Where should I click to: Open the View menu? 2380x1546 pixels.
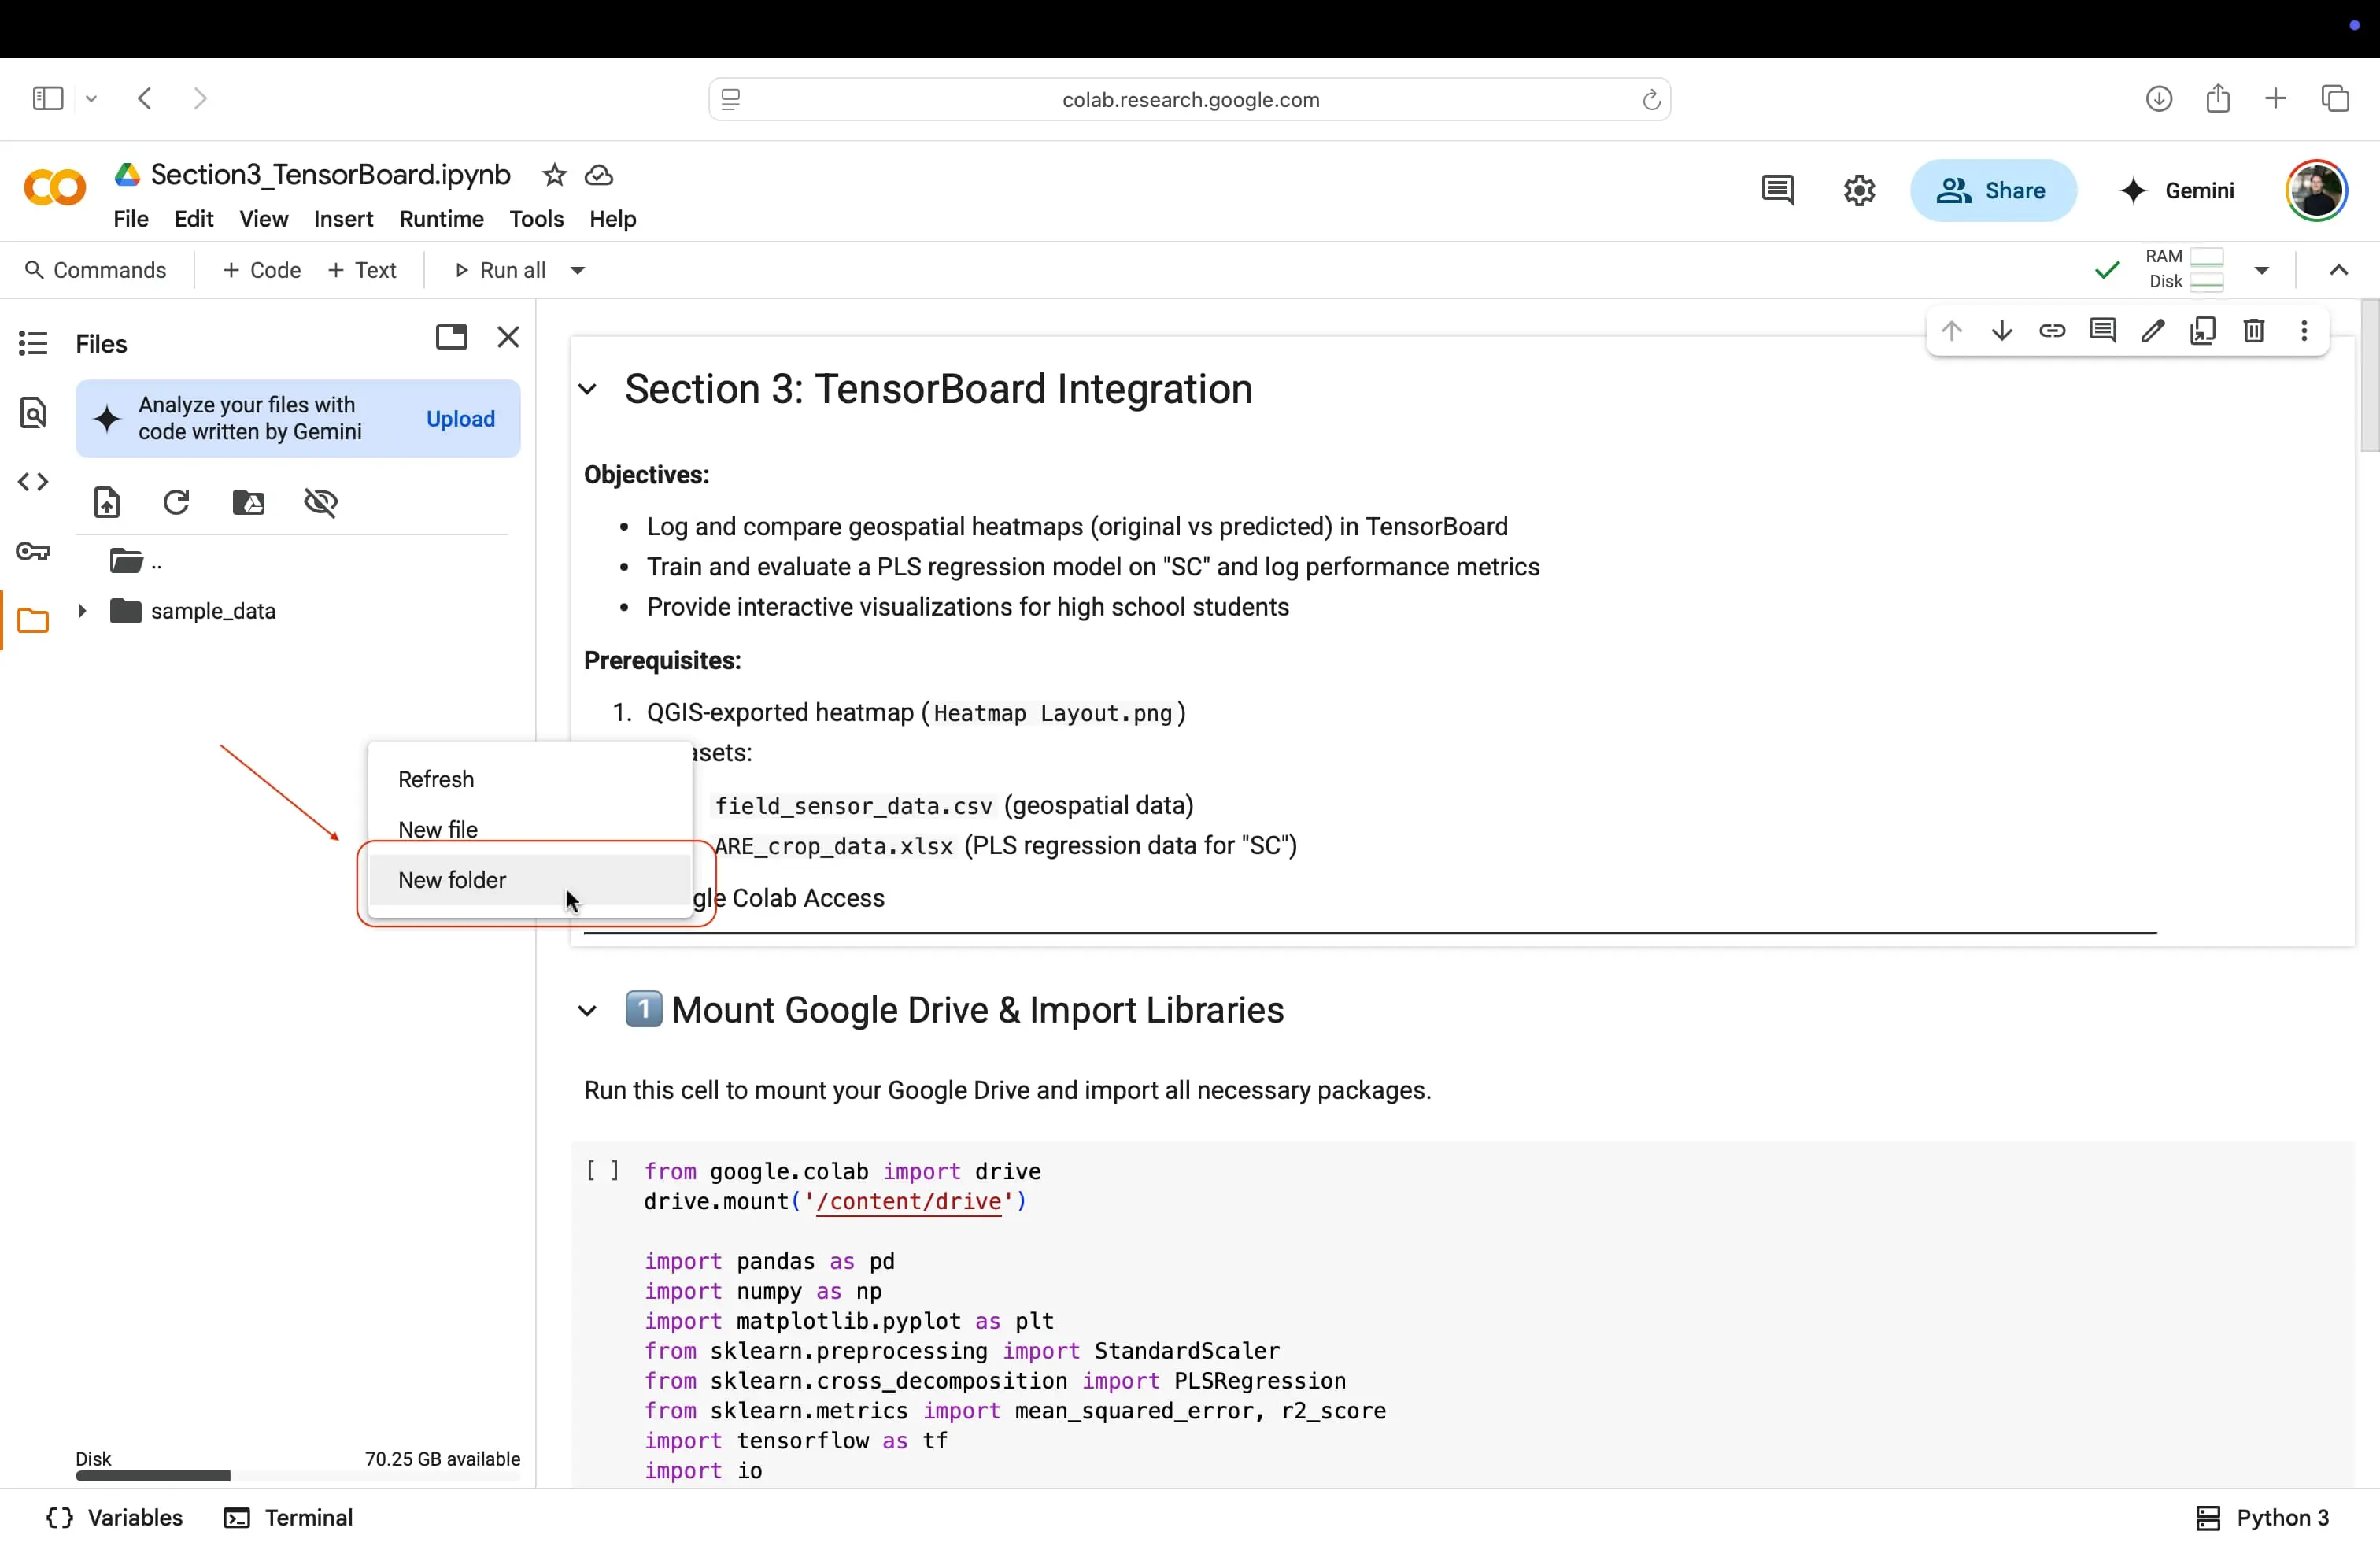click(264, 219)
